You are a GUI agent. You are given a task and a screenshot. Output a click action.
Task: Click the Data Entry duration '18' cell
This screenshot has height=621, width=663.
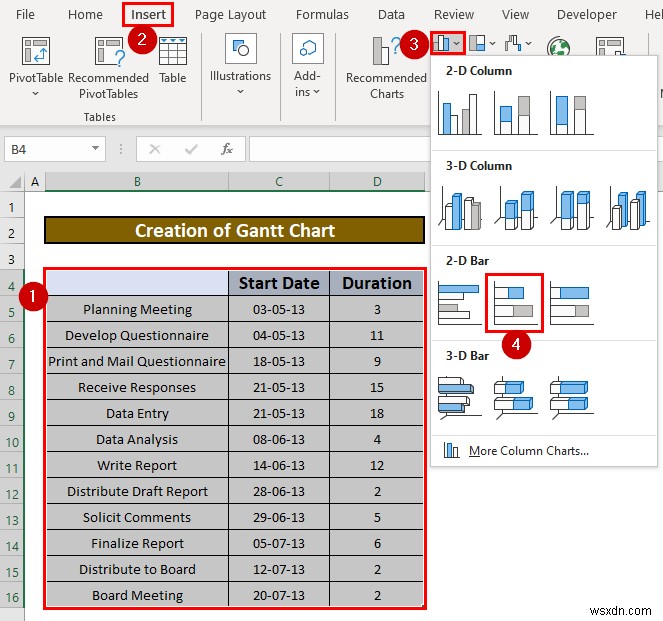[x=377, y=413]
